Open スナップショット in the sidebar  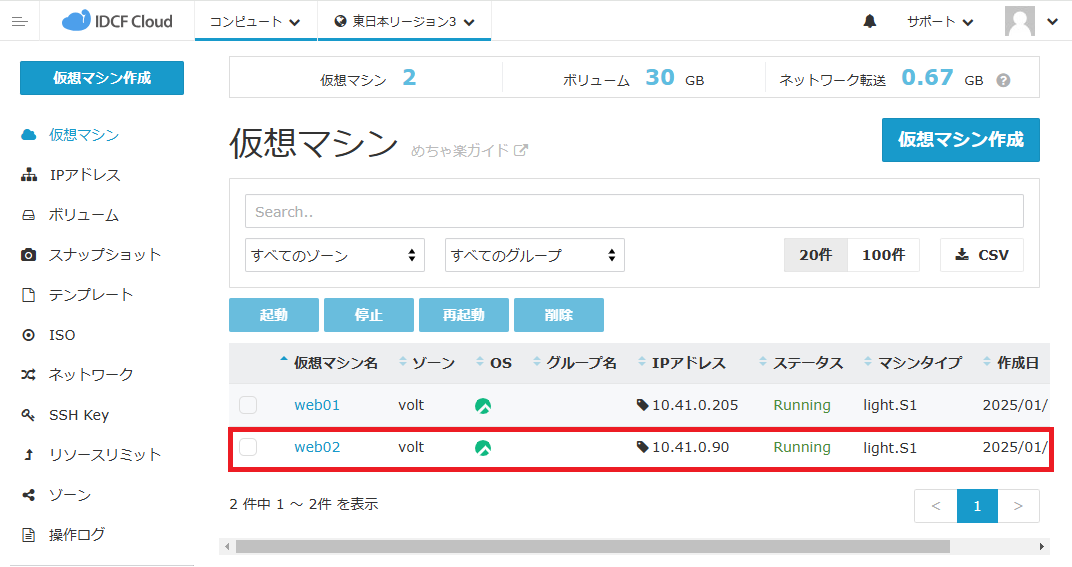coord(104,255)
